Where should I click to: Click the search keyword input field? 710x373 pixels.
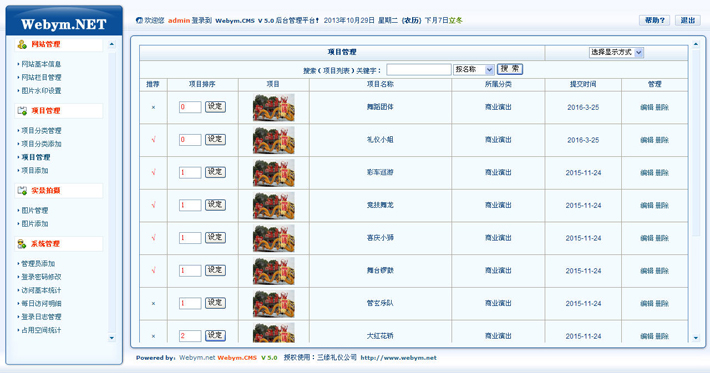click(x=419, y=69)
